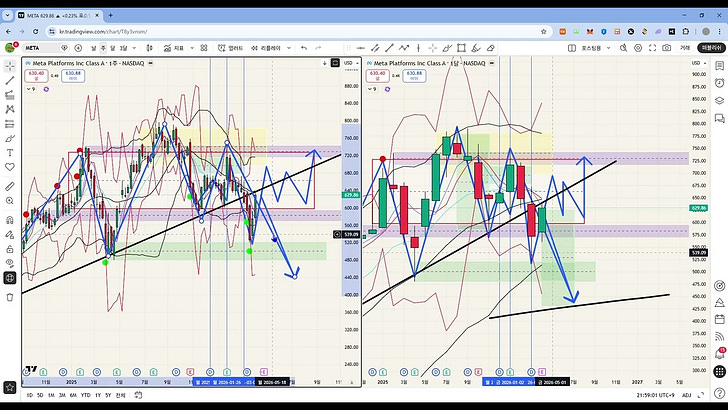728x410 pixels.
Task: Click the right chart 630.88 buy button
Action: click(x=414, y=76)
